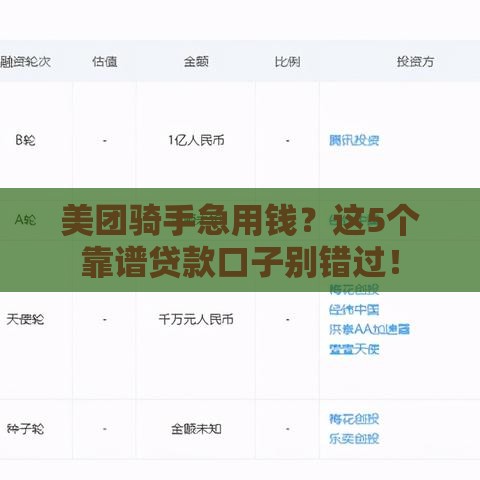Open the 腾讯投资 investor link
The height and width of the screenshot is (480, 480).
pos(354,140)
